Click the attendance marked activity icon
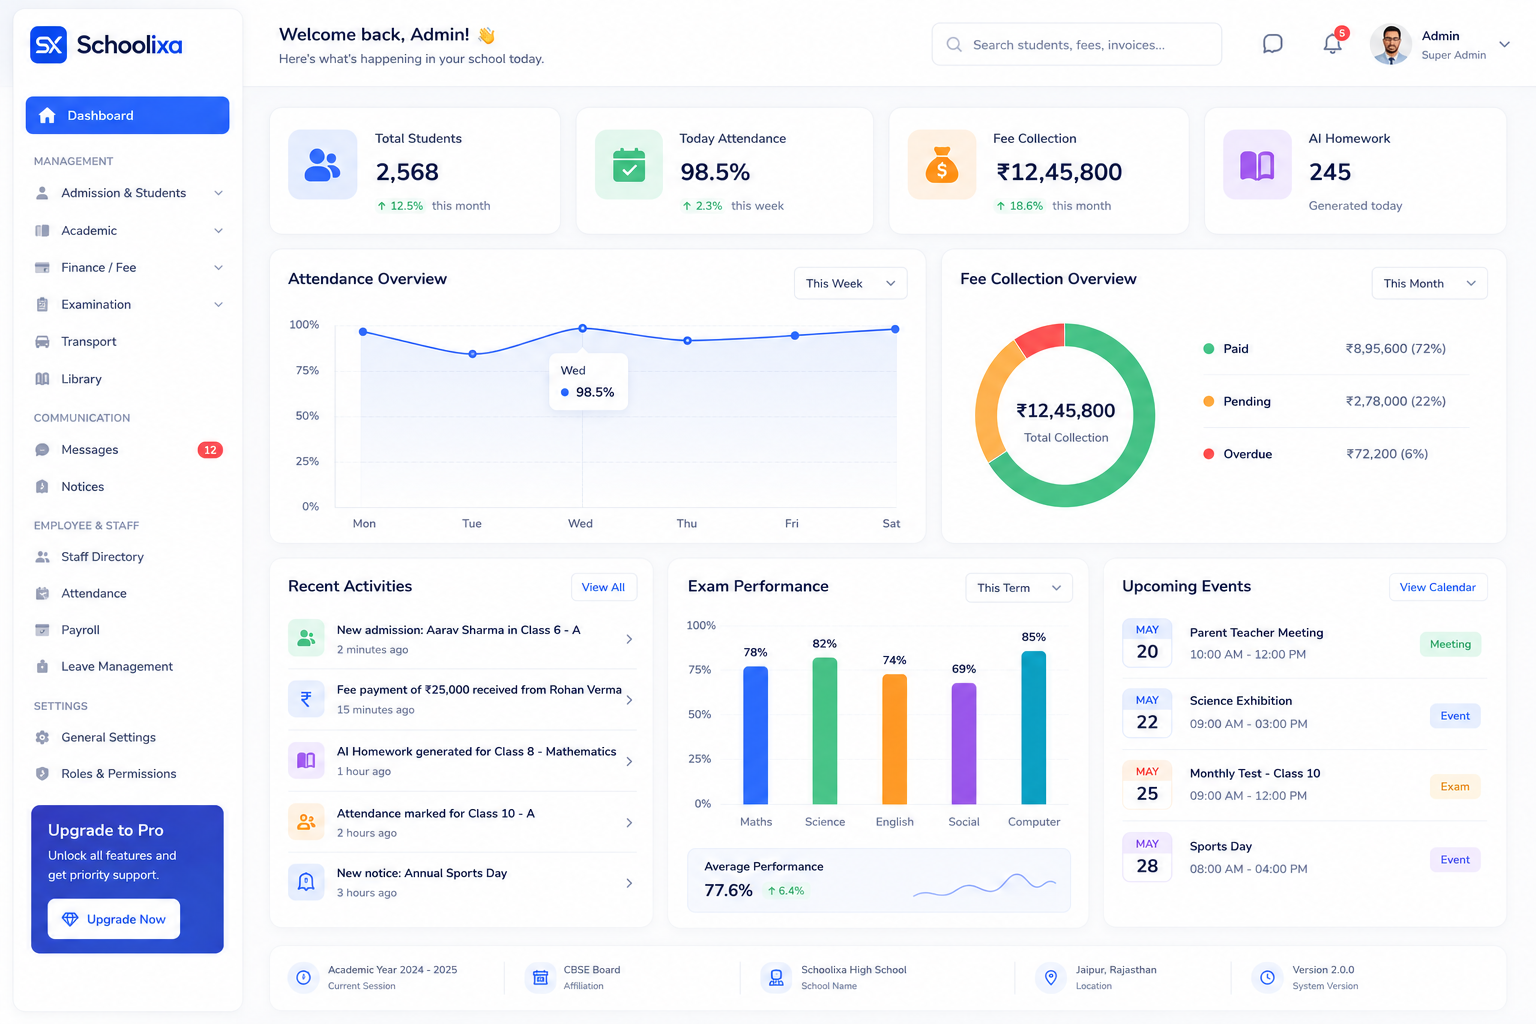 306,821
